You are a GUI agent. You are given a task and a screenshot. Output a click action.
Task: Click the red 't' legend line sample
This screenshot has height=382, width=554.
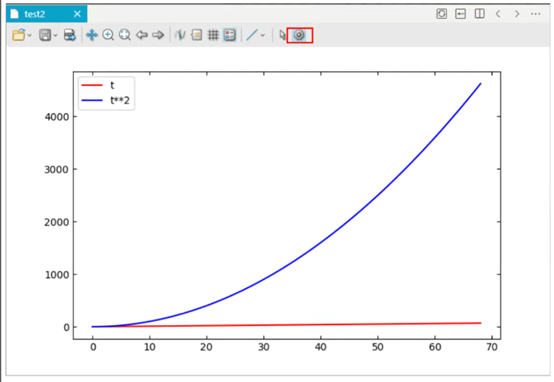pyautogui.click(x=92, y=85)
